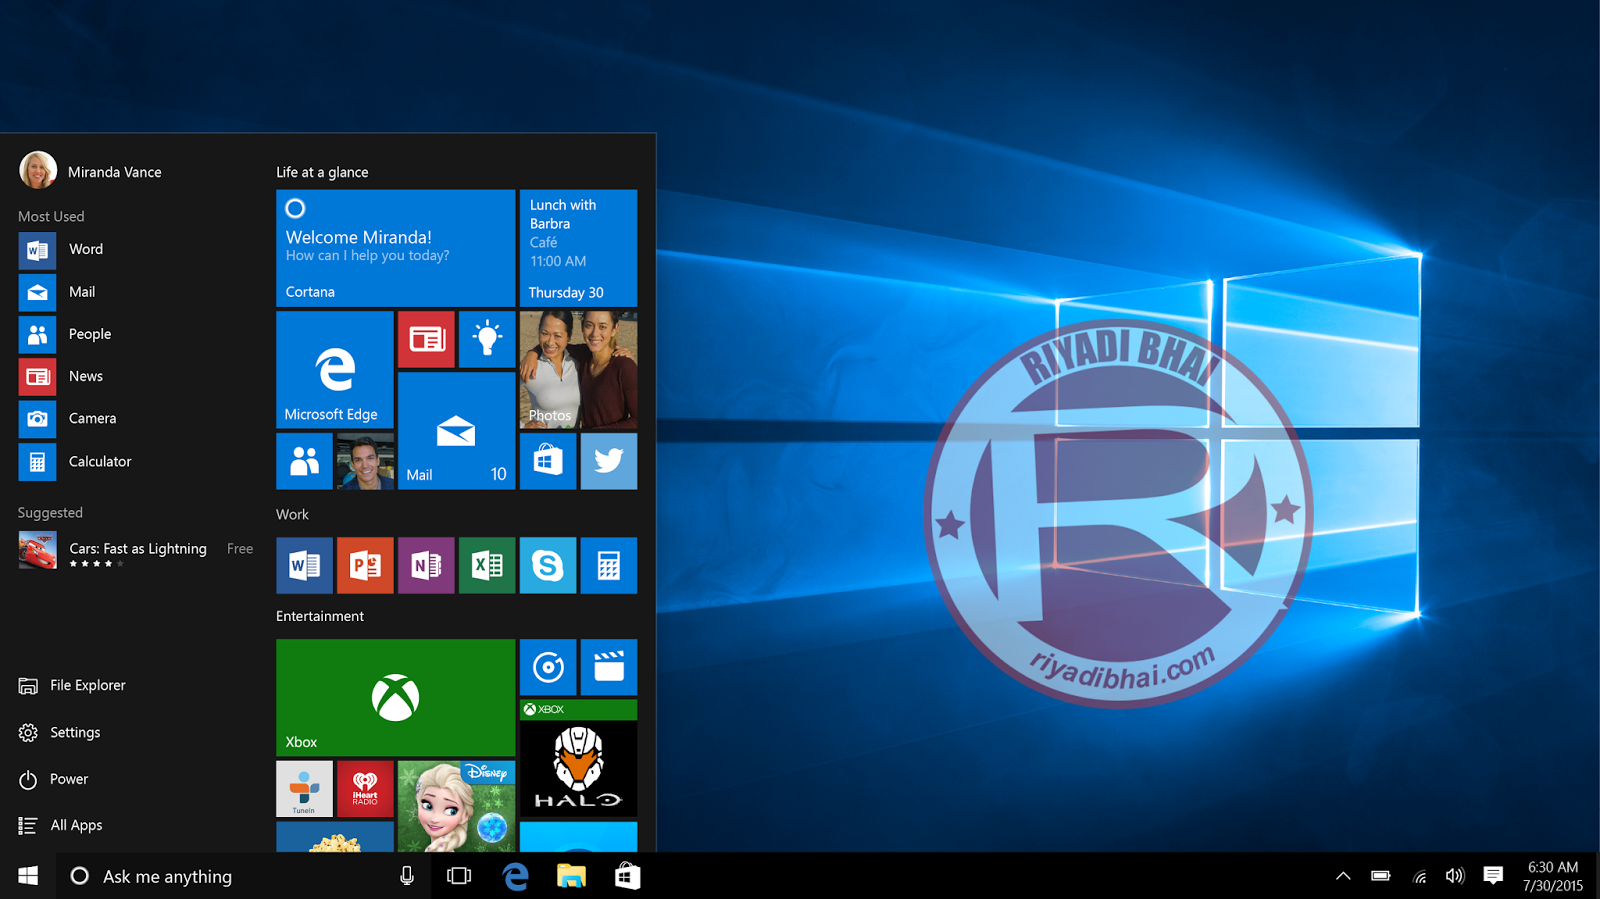Open the Calculator tile in the Work group
The height and width of the screenshot is (899, 1600).
click(x=609, y=565)
